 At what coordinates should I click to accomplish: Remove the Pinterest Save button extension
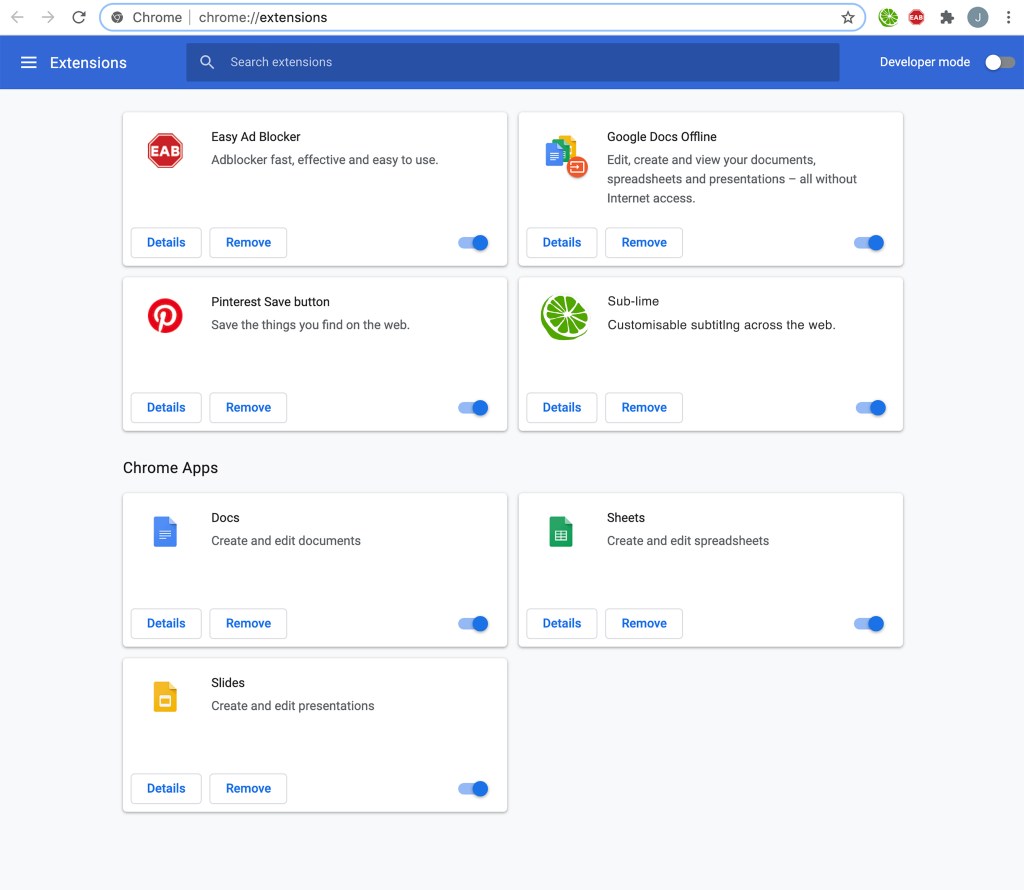(x=248, y=408)
